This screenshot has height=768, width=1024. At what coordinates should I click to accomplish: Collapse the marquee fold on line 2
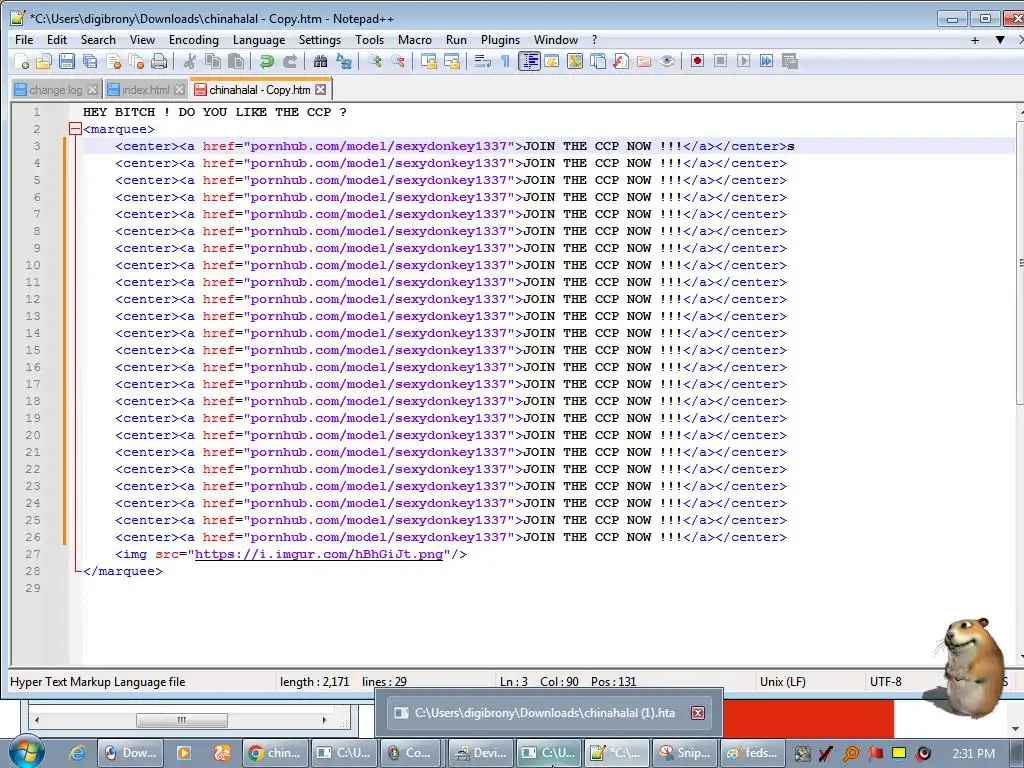[x=75, y=129]
